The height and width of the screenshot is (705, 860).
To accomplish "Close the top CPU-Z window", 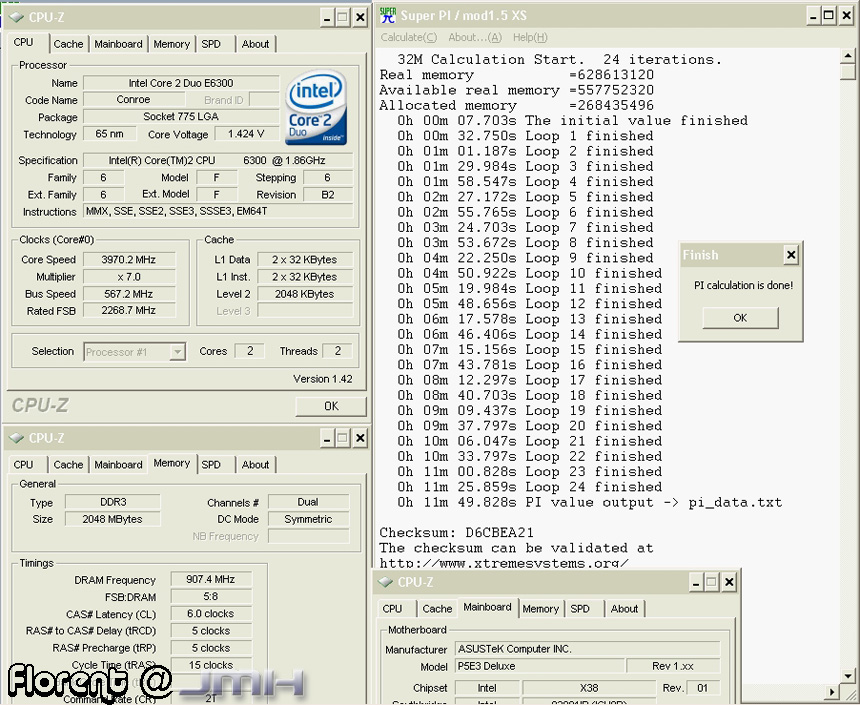I will click(360, 18).
